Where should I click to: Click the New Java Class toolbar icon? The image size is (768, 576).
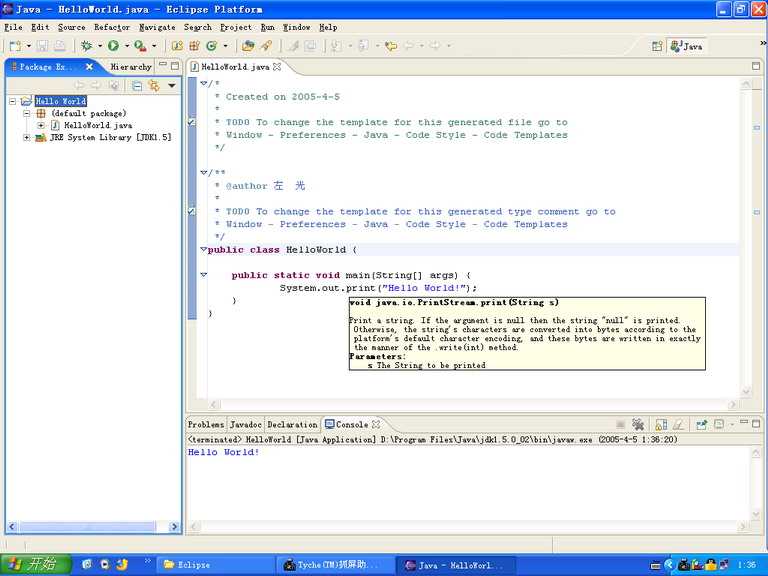point(211,46)
